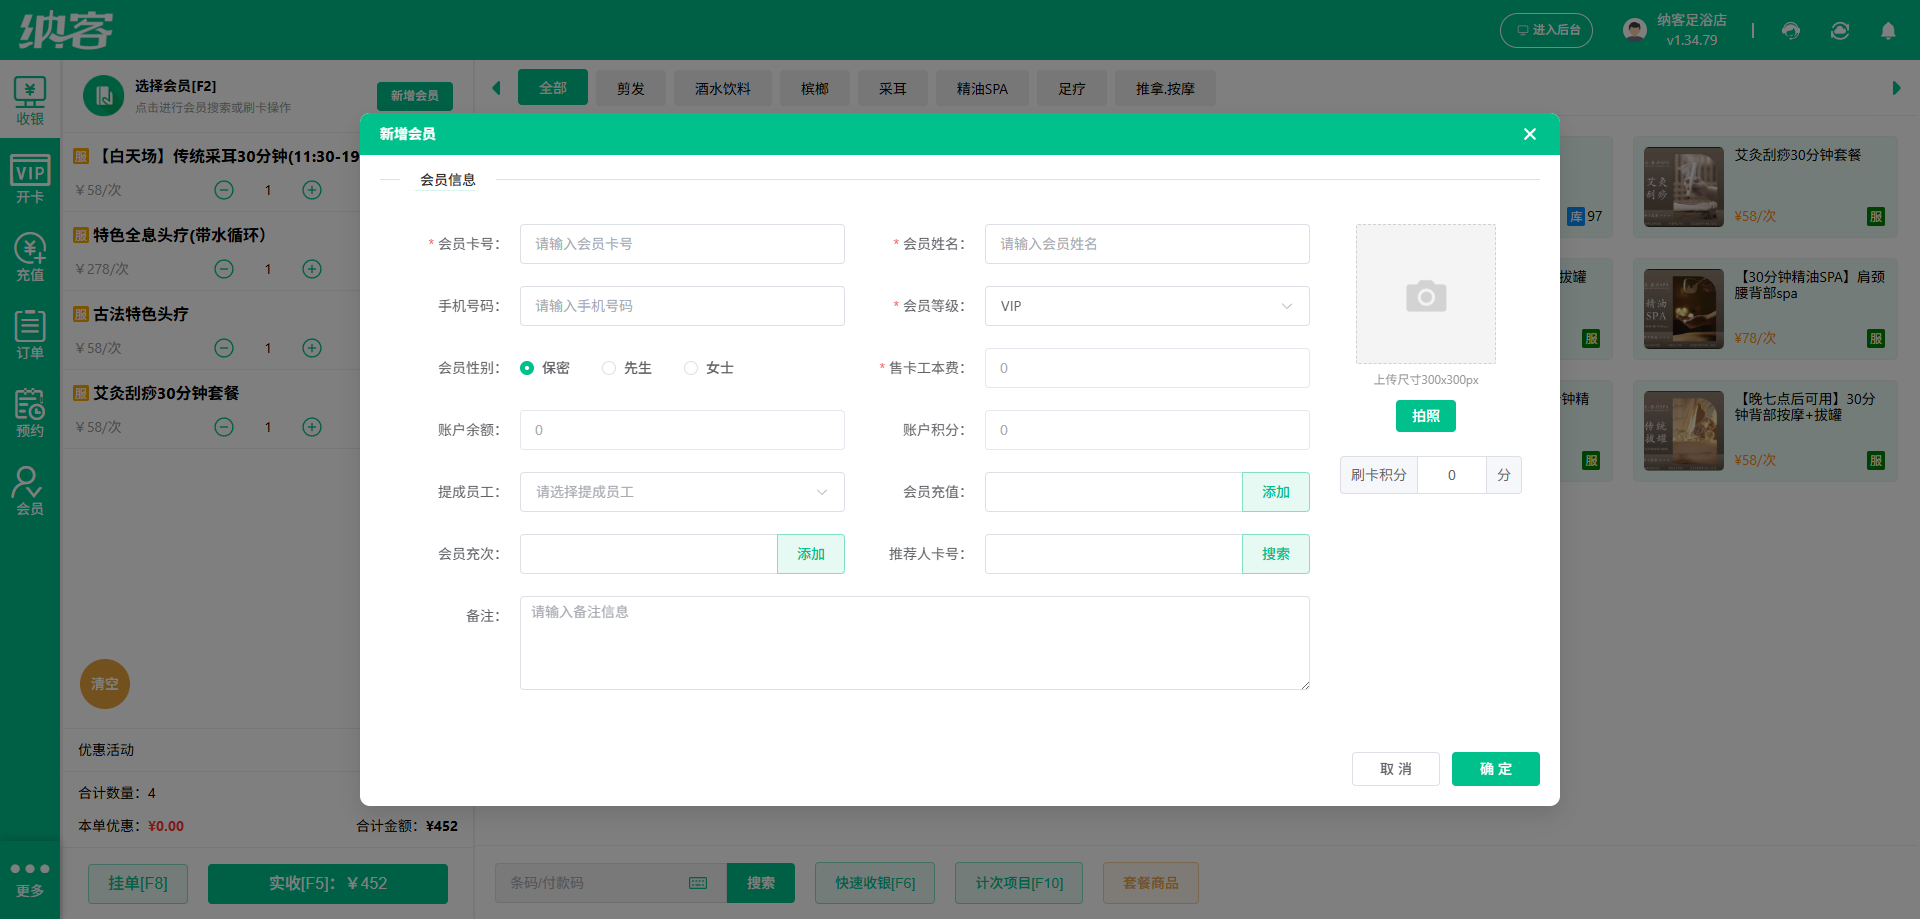Open the 预约 appointment sidebar icon
1920x919 pixels.
(x=30, y=413)
